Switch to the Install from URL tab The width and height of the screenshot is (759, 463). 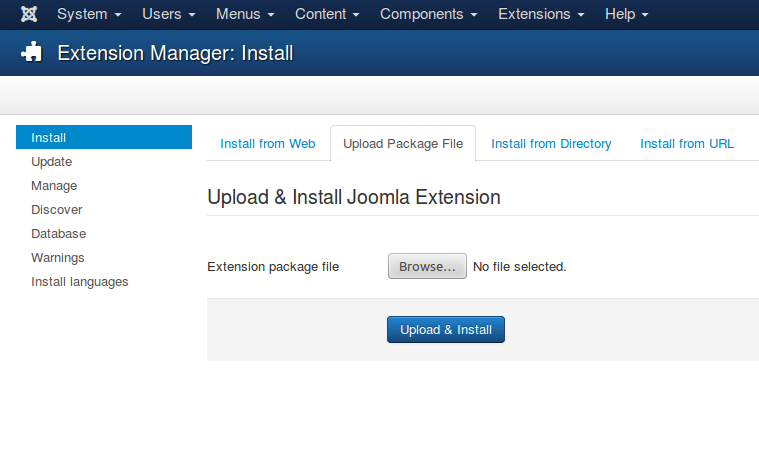687,144
